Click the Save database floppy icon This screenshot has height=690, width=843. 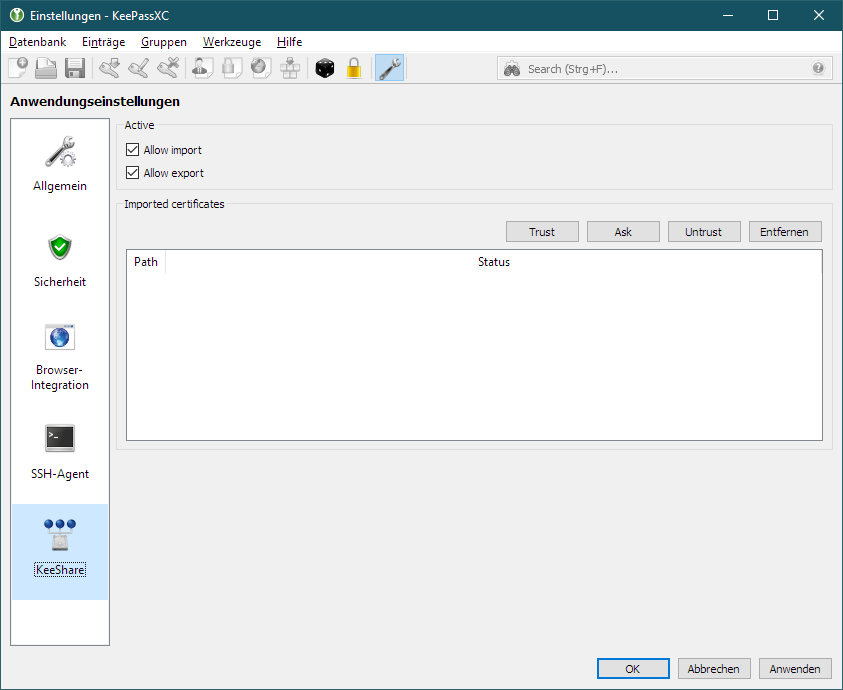75,68
